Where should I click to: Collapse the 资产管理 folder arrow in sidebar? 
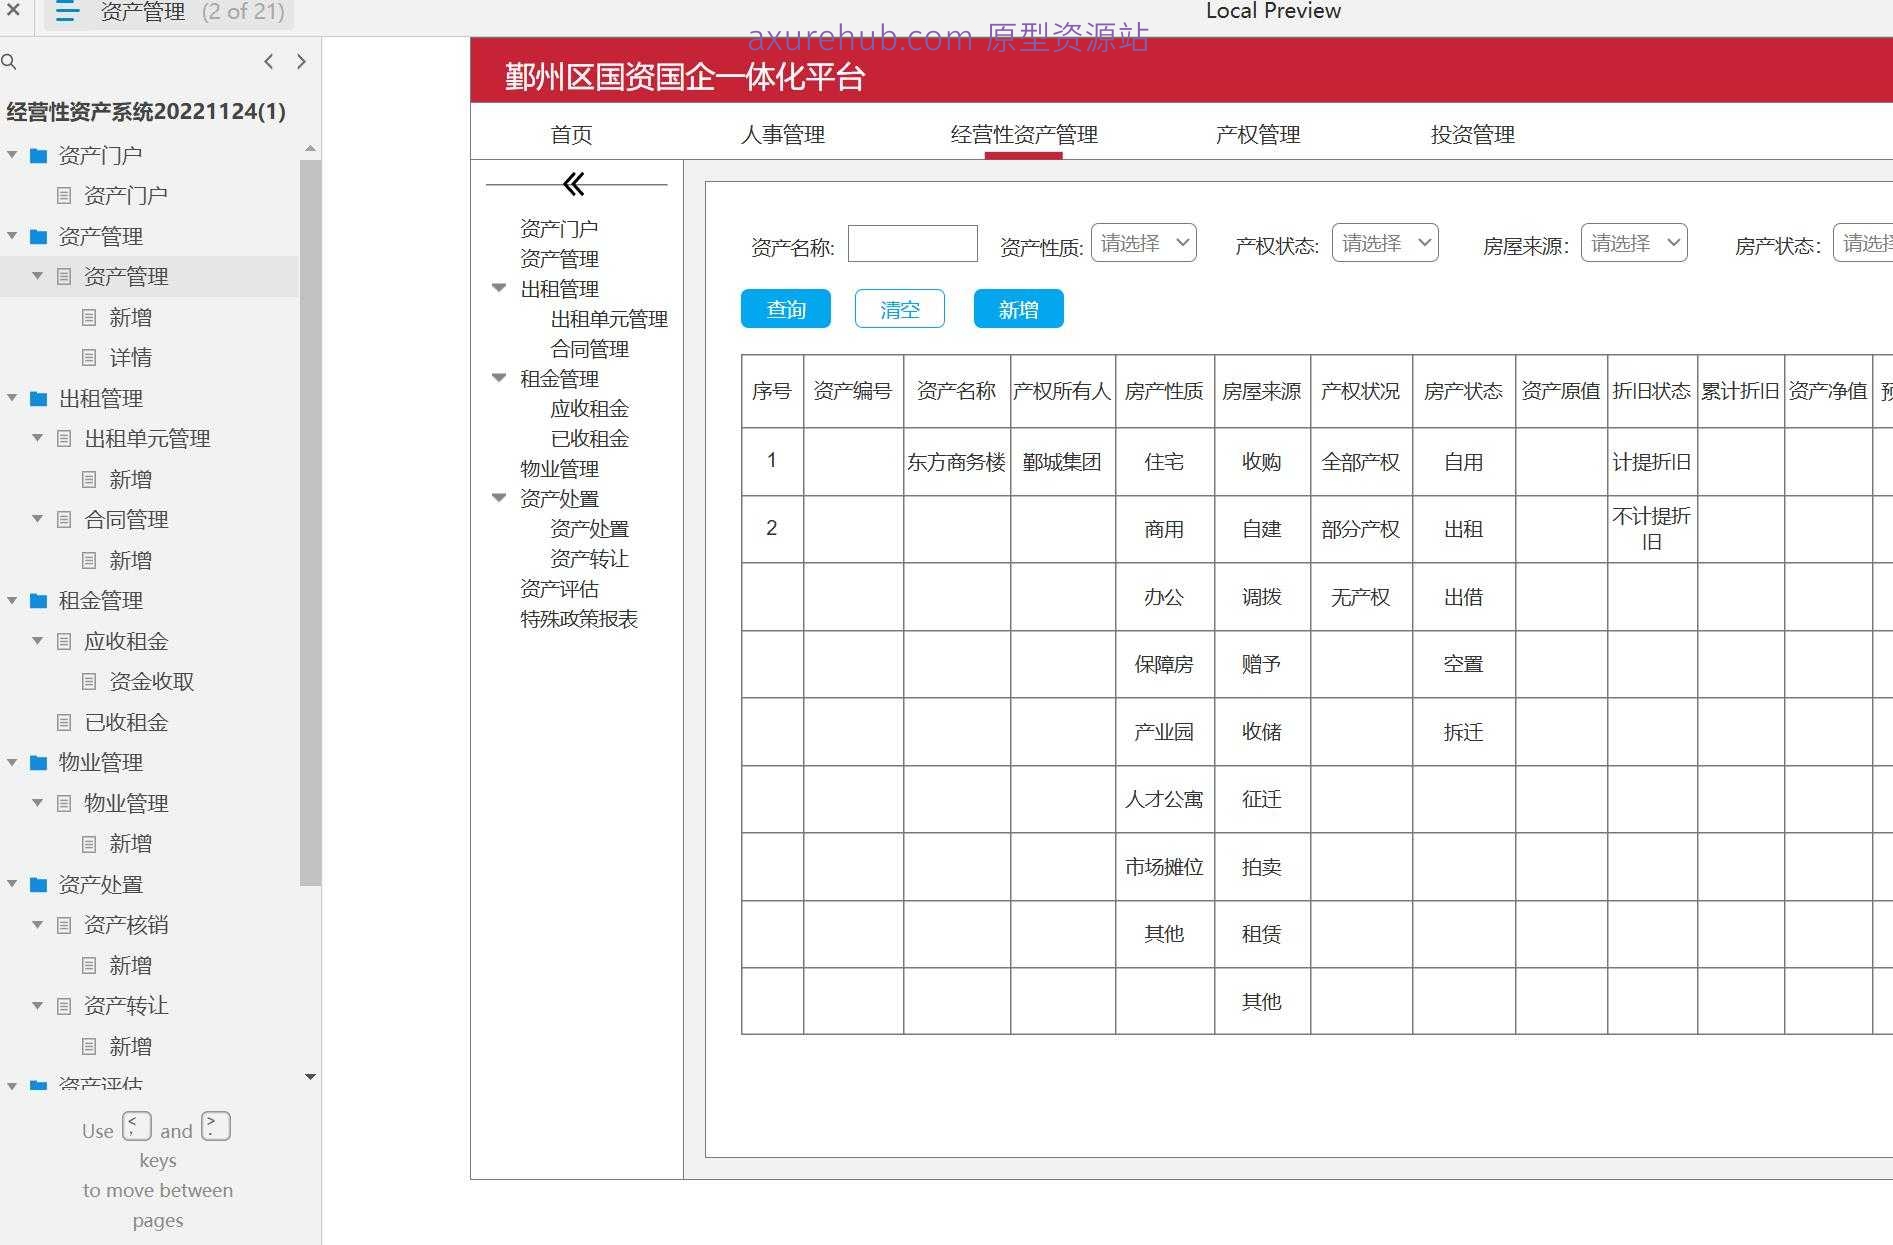12,236
